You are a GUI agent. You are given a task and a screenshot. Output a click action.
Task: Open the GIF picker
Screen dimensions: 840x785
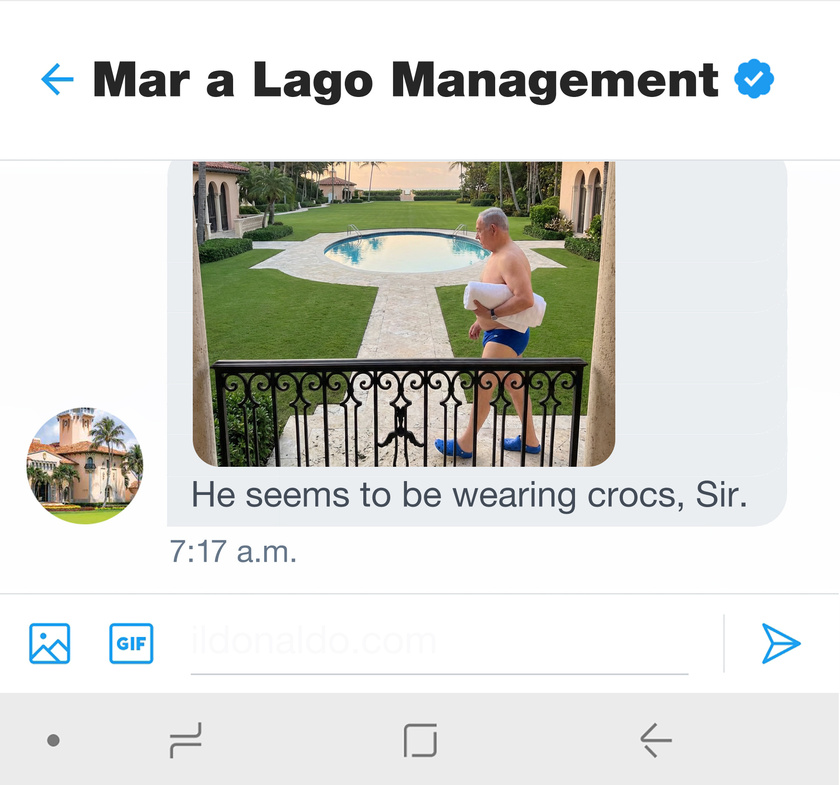coord(131,643)
